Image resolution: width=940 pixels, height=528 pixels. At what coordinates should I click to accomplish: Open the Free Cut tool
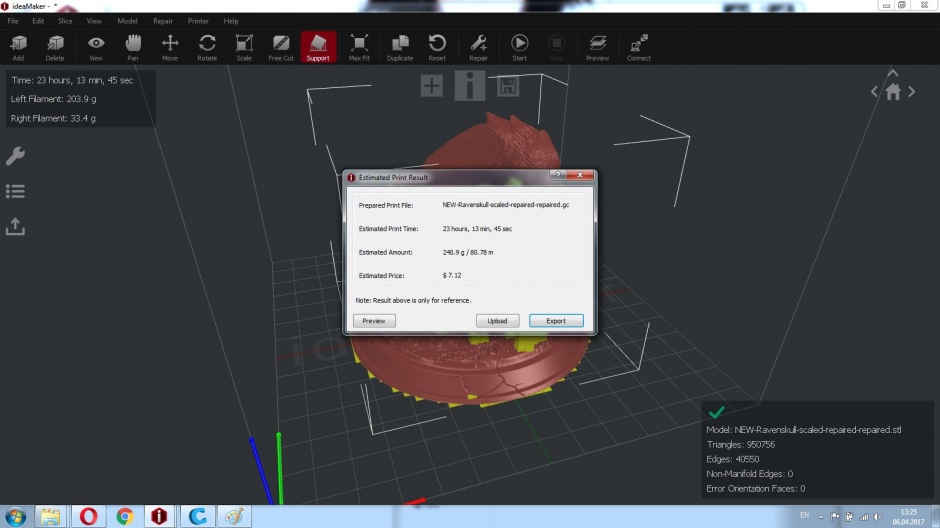[x=281, y=47]
